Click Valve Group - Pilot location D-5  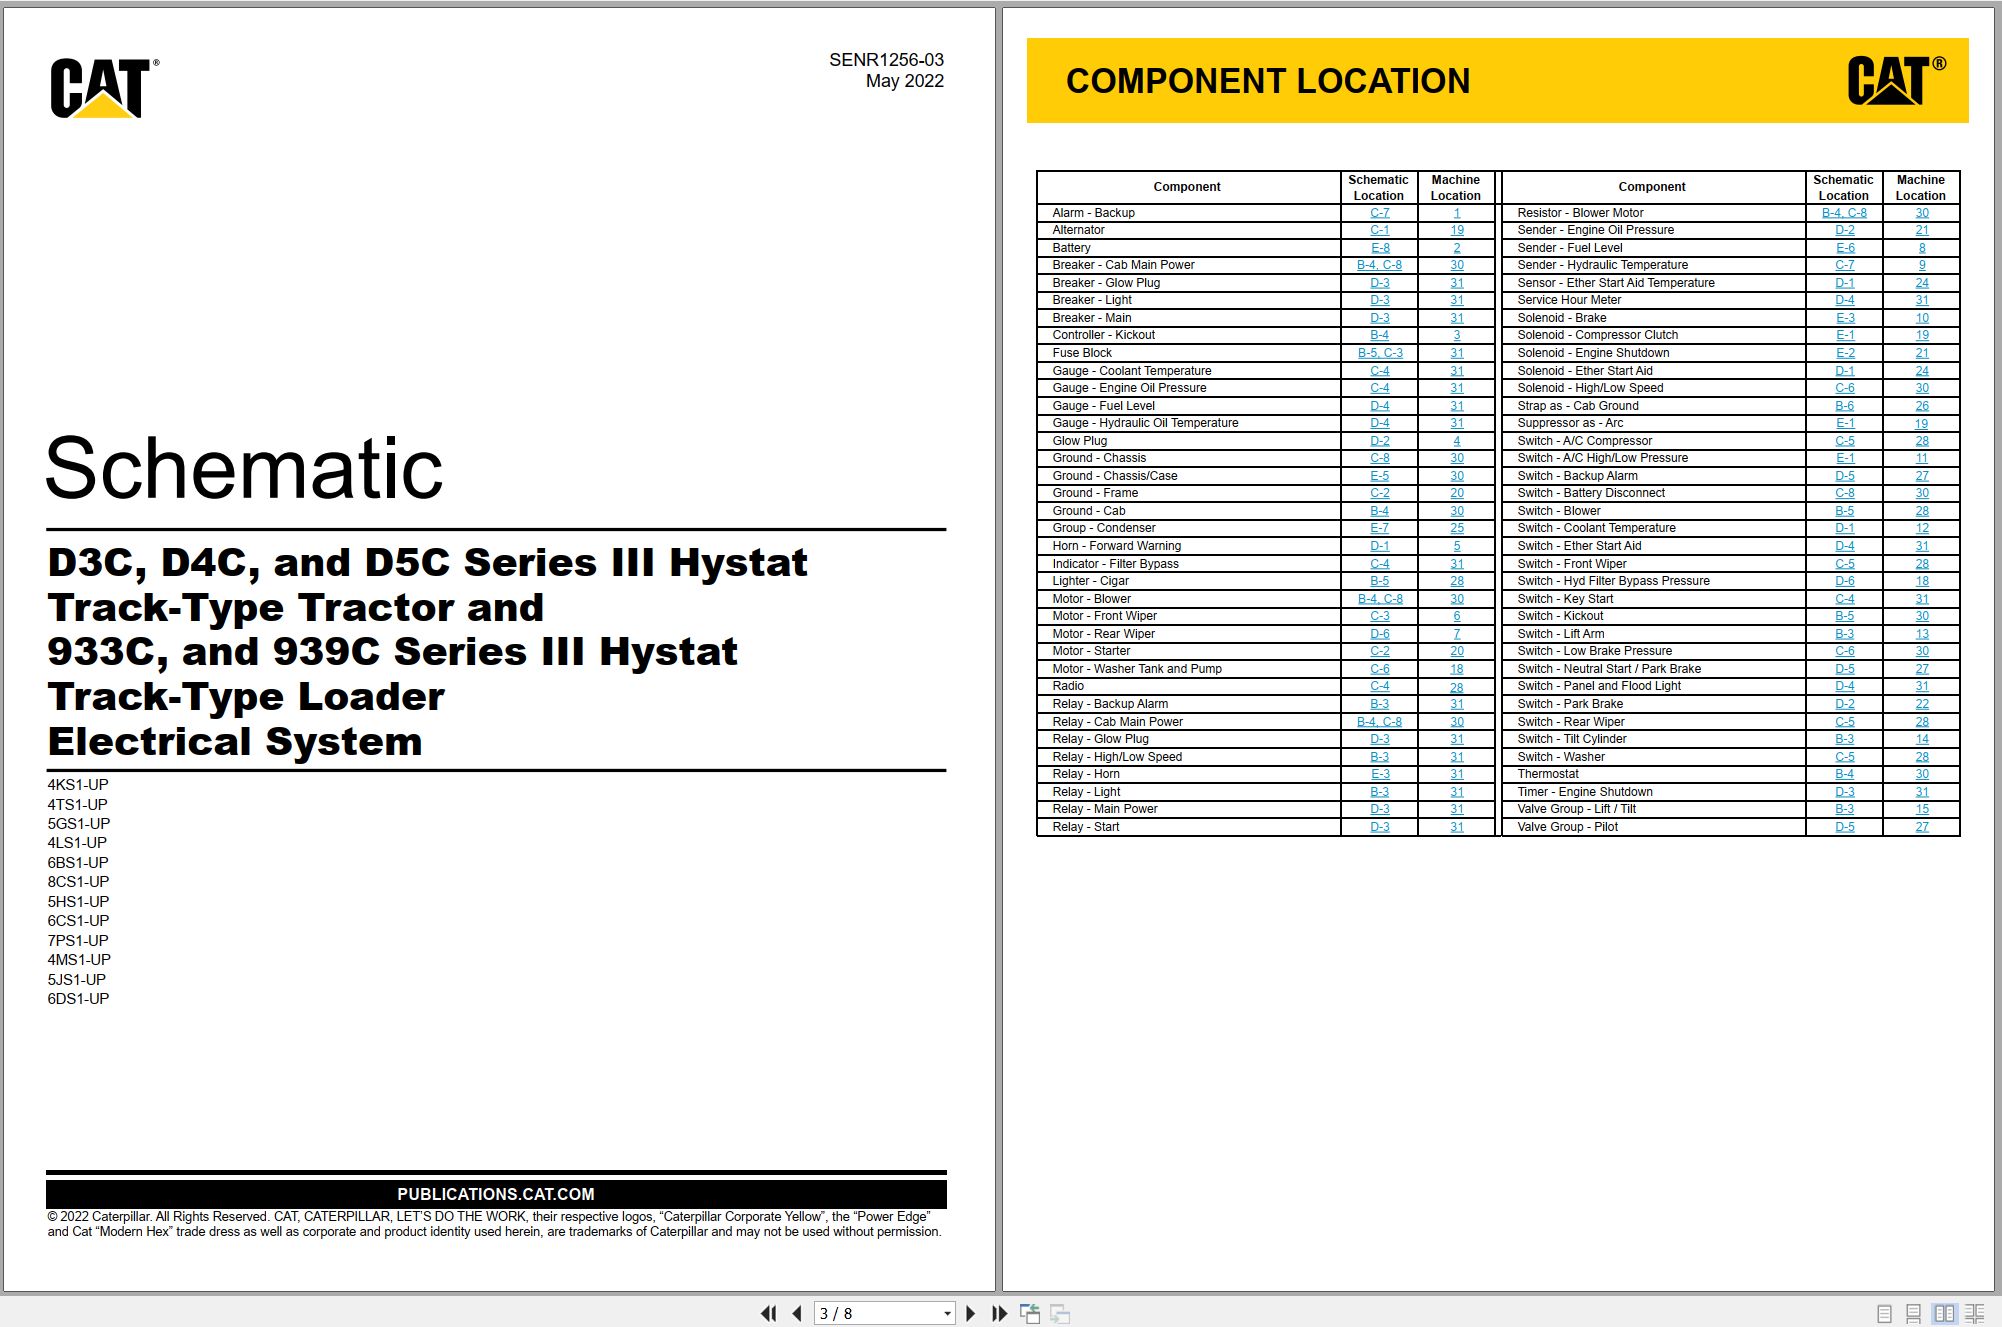[x=1844, y=827]
